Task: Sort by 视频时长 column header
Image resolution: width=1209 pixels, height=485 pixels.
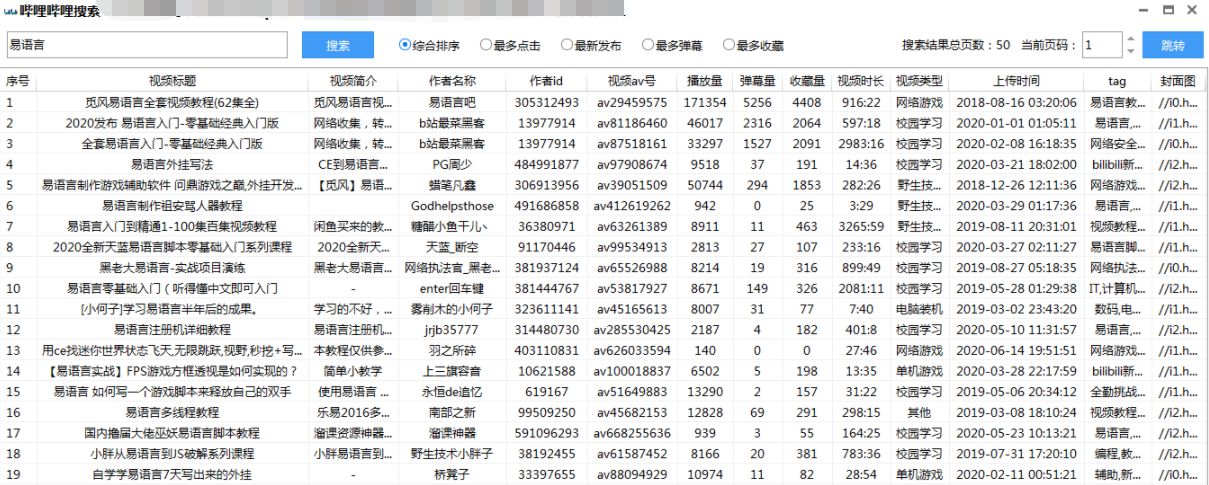Action: 861,81
